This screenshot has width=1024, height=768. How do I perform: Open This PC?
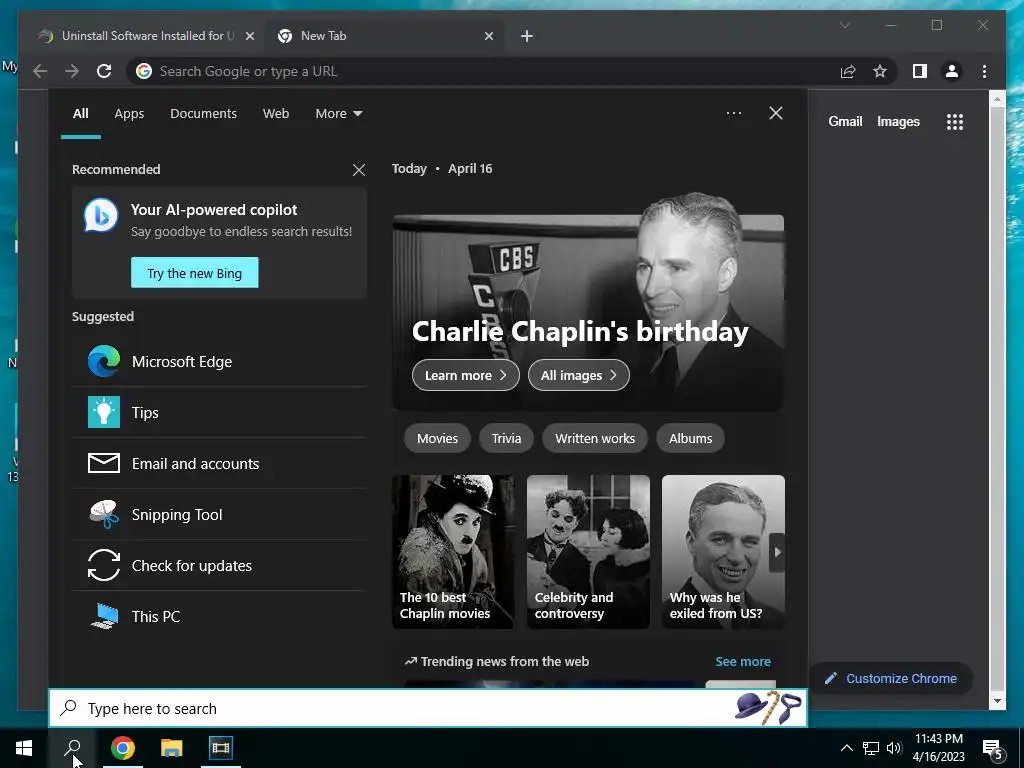(219, 616)
